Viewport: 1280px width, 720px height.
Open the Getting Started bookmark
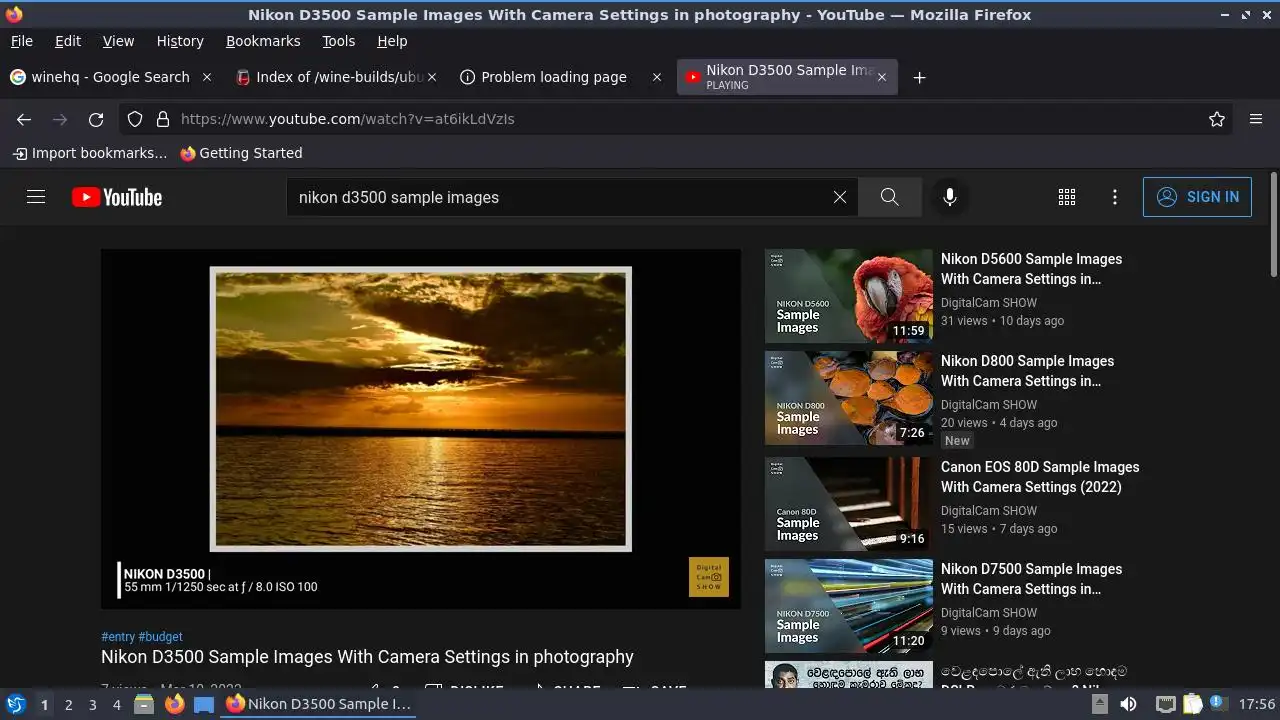tap(241, 153)
